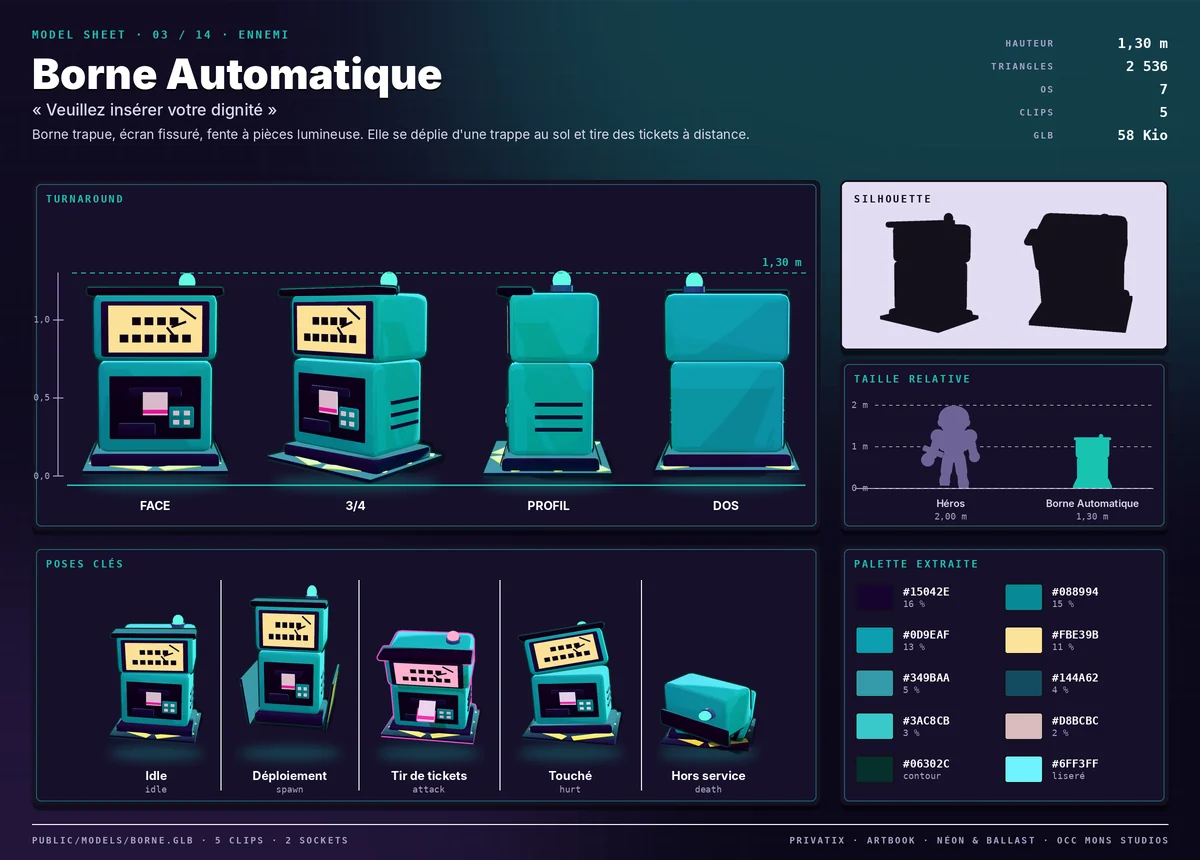1200x860 pixels.
Task: Click the #088994 color swatch
Action: pos(1023,597)
